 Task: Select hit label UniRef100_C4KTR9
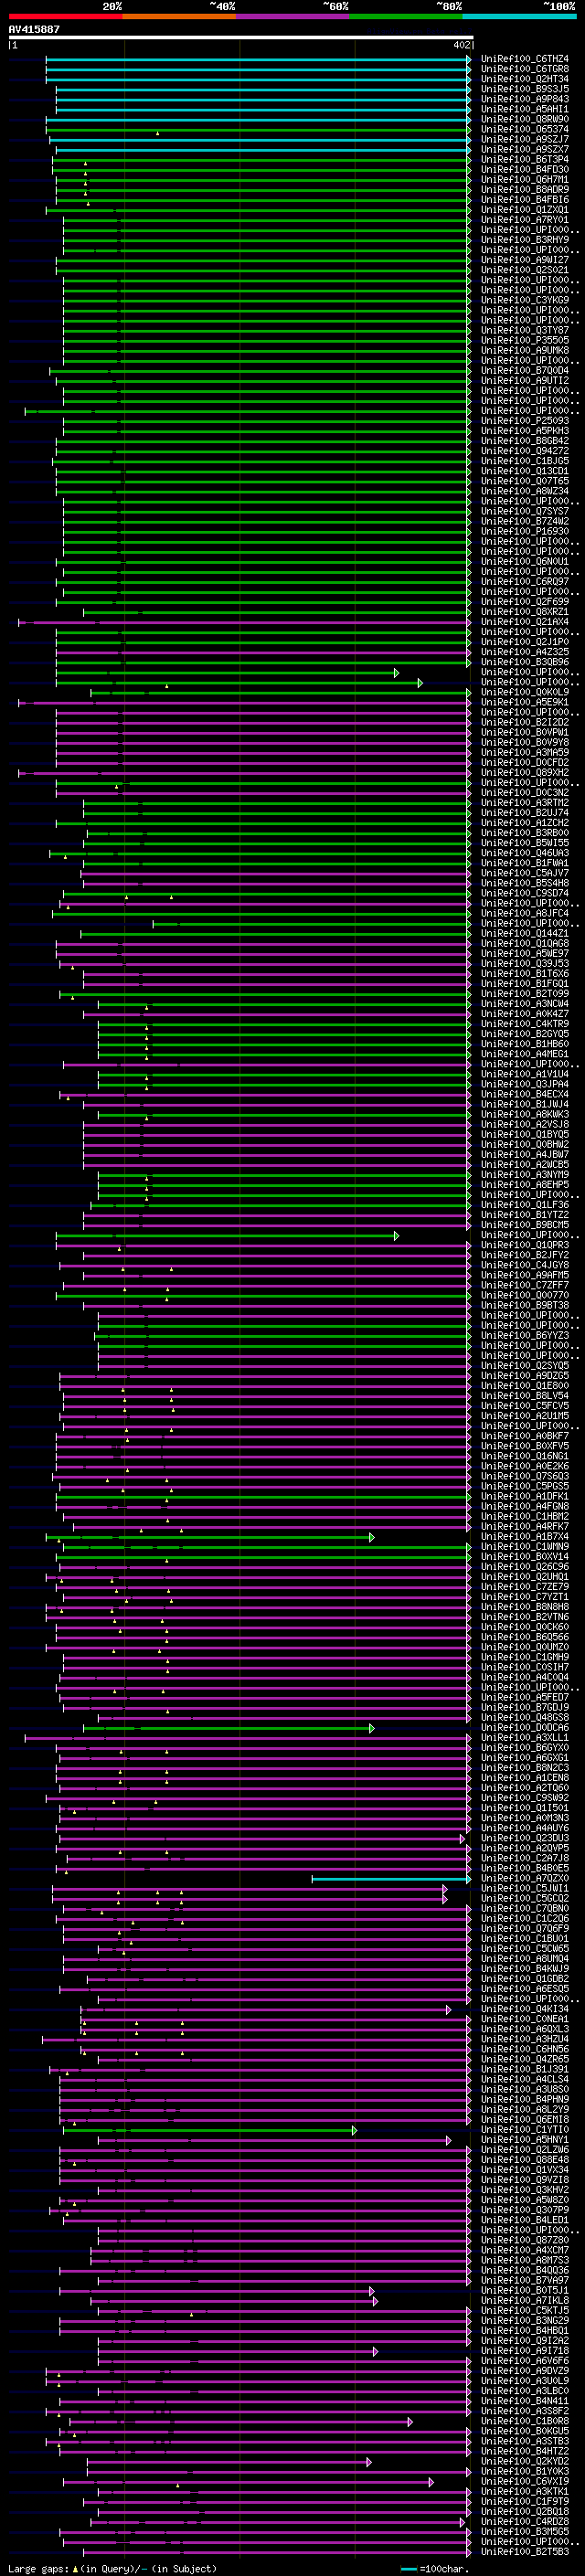pos(524,1024)
